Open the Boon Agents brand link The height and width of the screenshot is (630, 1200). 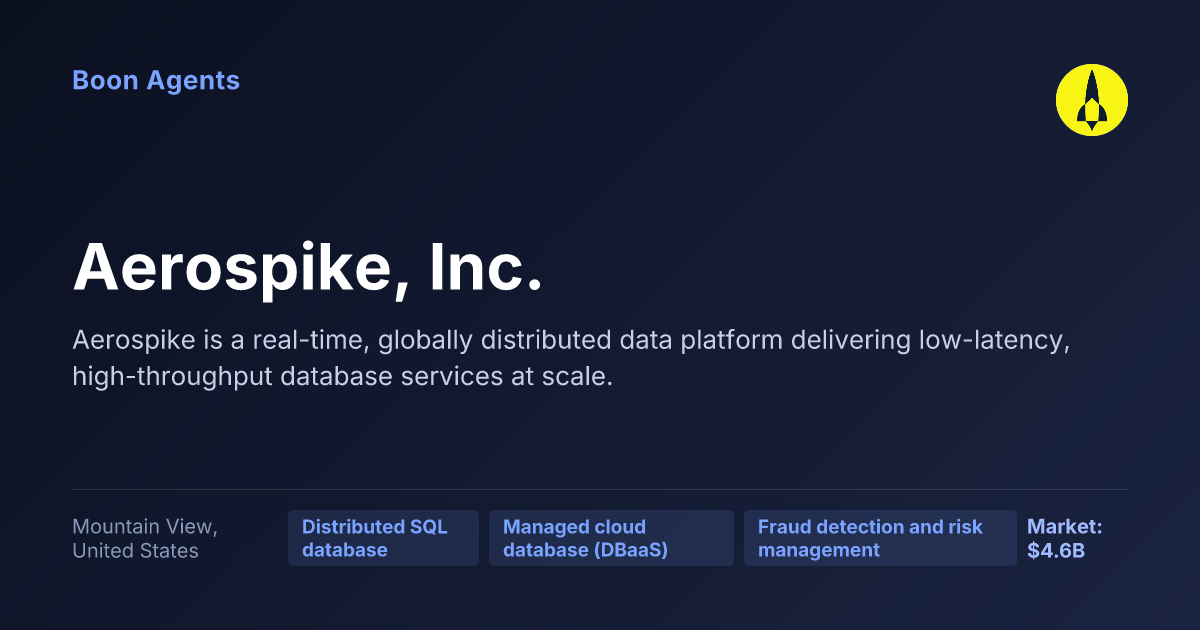[156, 80]
